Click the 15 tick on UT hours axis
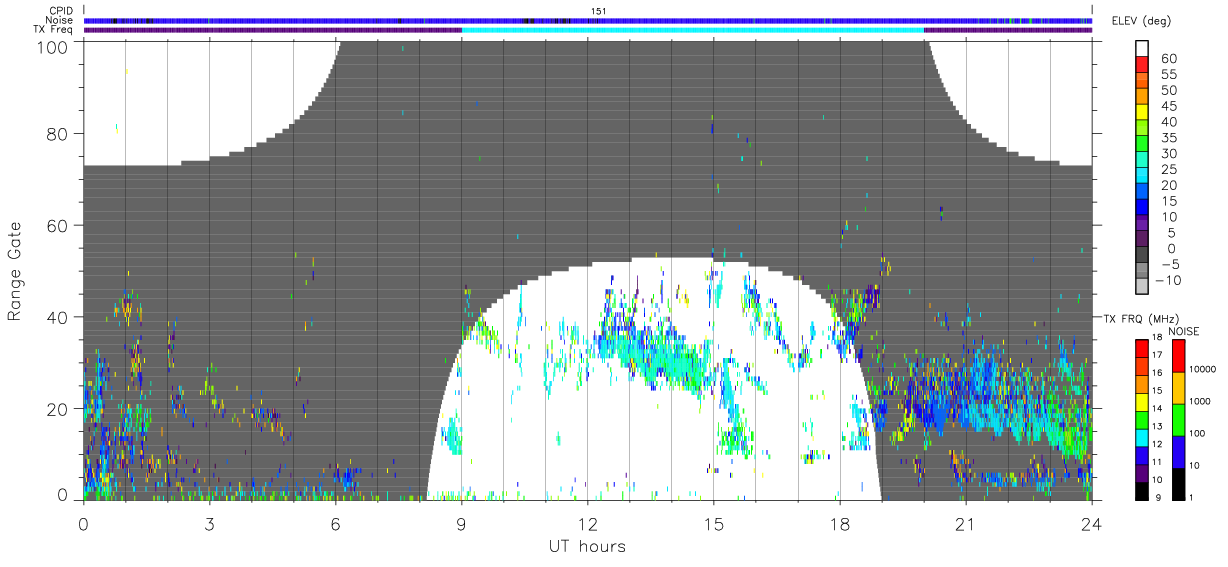Image resolution: width=1228 pixels, height=567 pixels. (x=713, y=523)
